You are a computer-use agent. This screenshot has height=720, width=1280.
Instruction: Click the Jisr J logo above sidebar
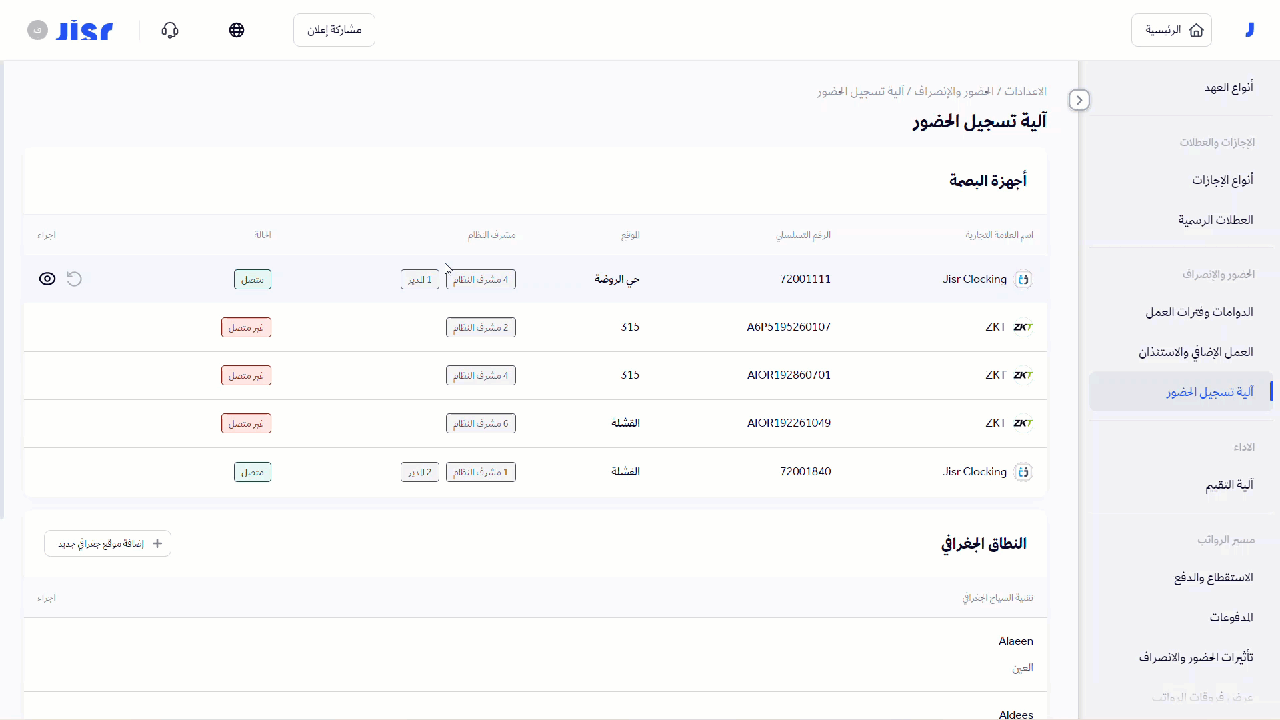(x=1249, y=30)
